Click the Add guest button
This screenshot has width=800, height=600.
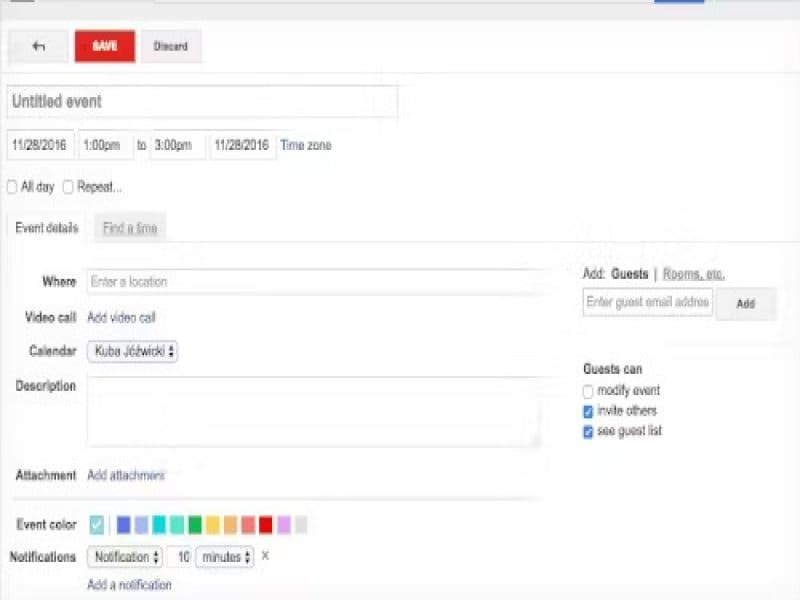pos(745,304)
